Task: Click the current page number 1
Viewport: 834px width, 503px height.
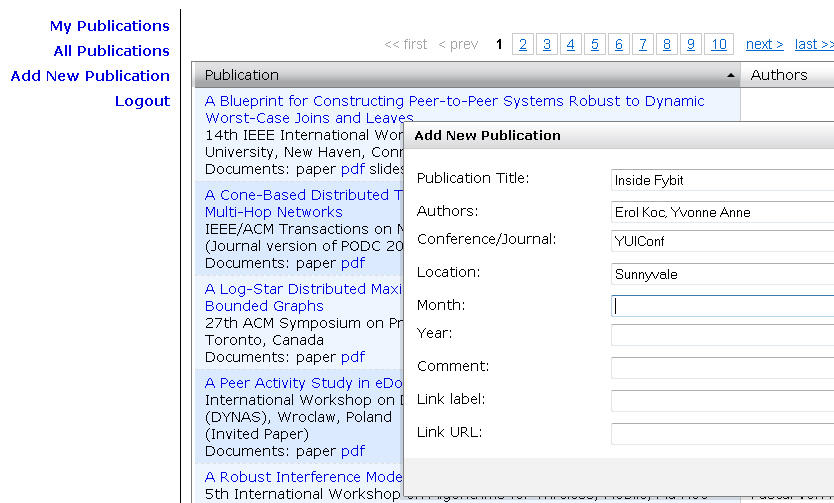Action: [499, 44]
